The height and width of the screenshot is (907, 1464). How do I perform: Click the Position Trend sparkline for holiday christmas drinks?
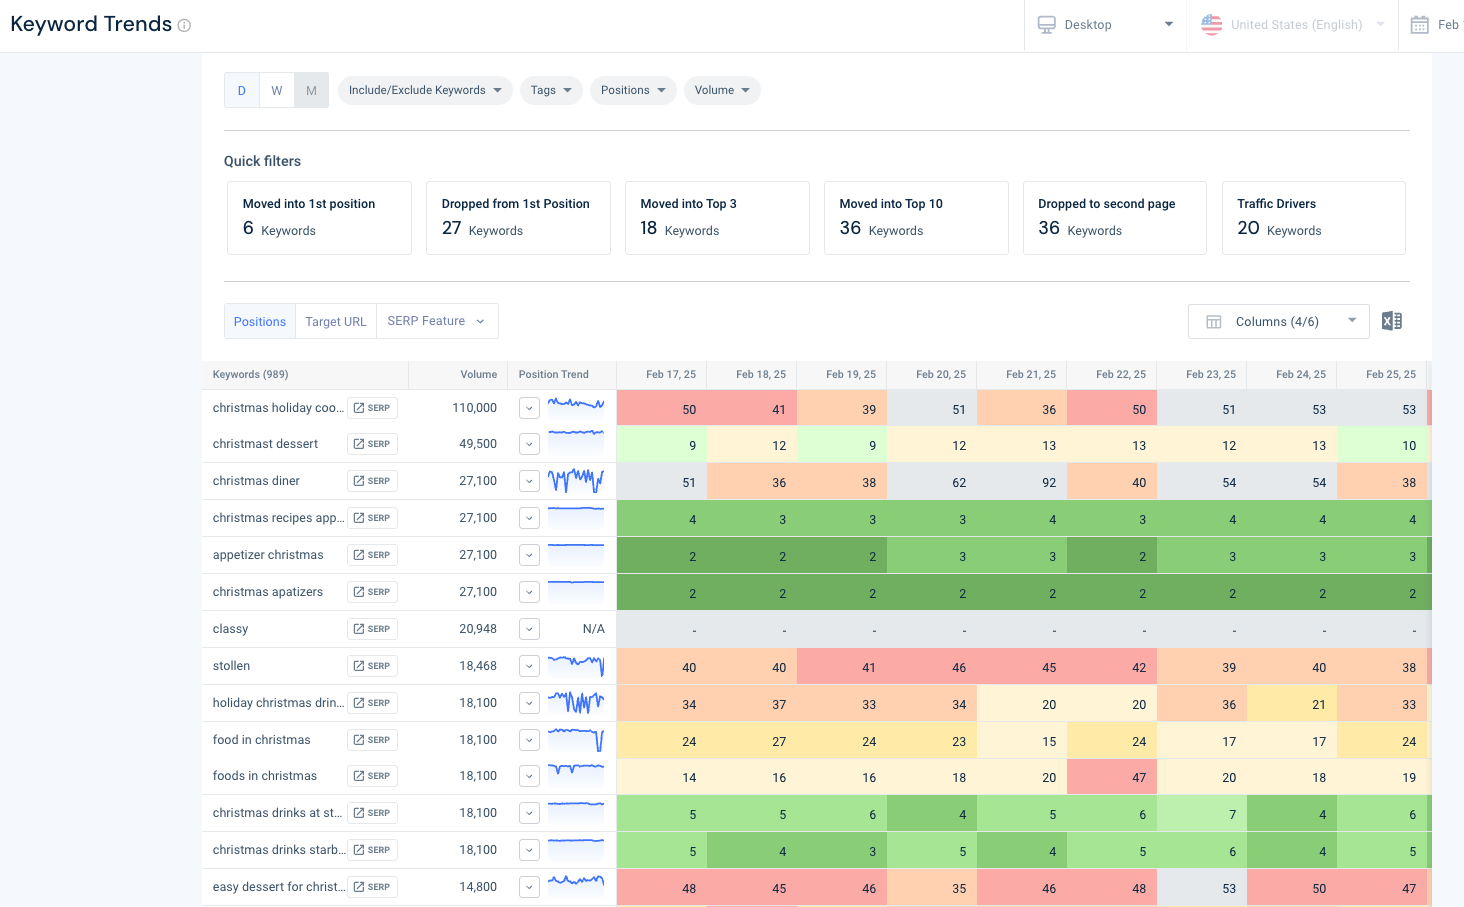click(x=576, y=702)
